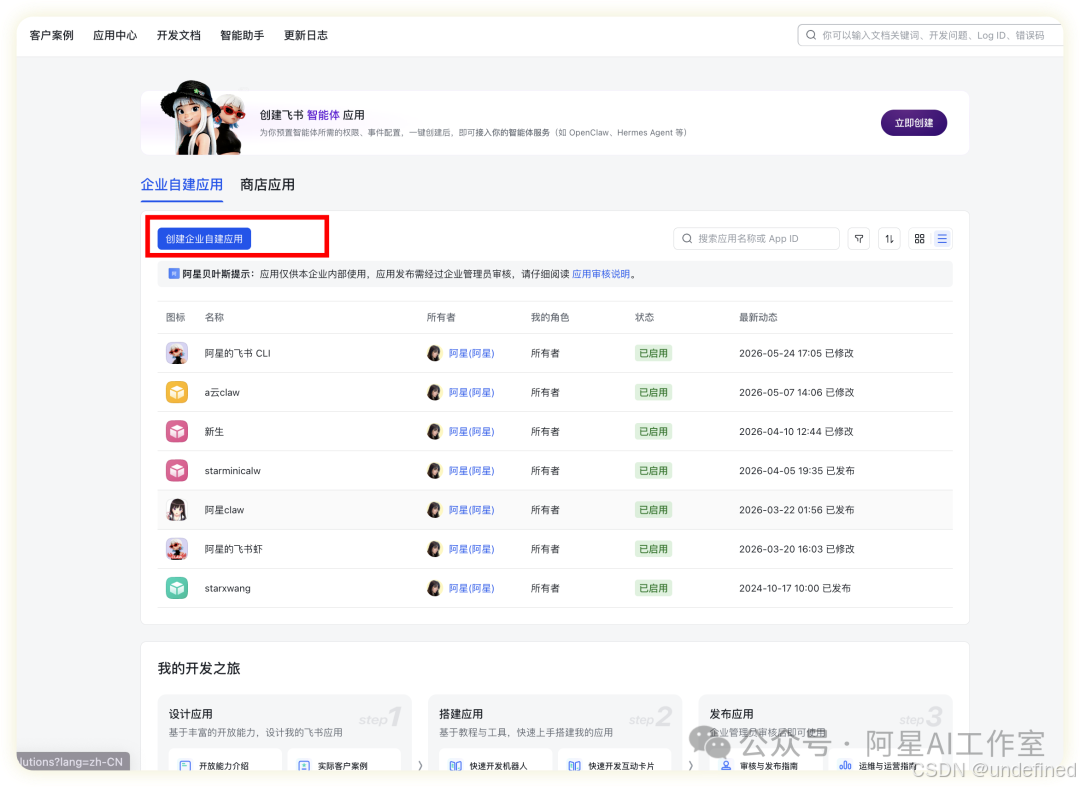This screenshot has width=1080, height=787.
Task: Switch to the 企业自建应用 tab
Action: pos(182,185)
